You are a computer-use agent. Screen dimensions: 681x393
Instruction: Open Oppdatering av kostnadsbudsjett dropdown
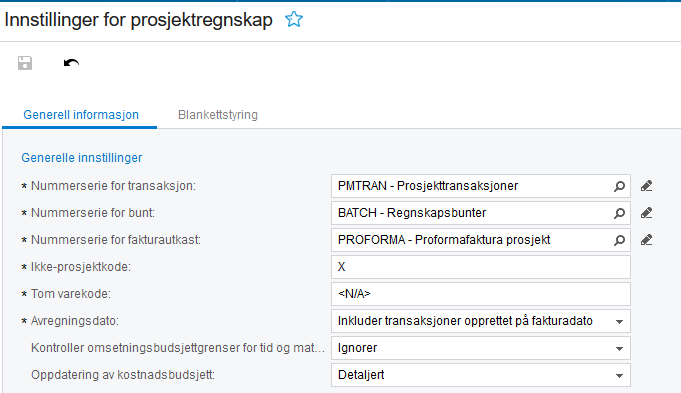pos(619,375)
